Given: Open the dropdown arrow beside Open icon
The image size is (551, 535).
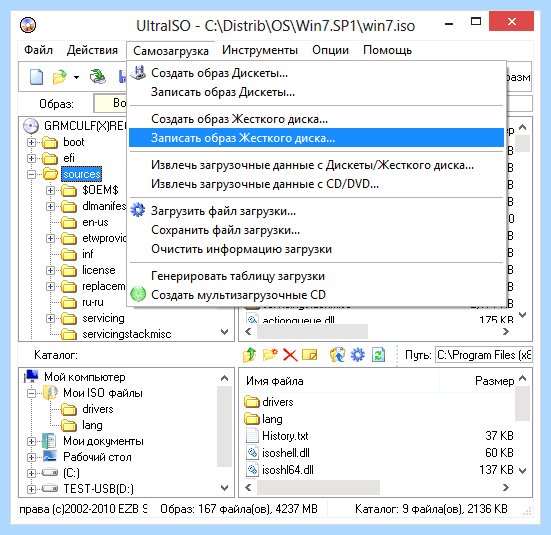Looking at the screenshot, I should click(x=76, y=77).
